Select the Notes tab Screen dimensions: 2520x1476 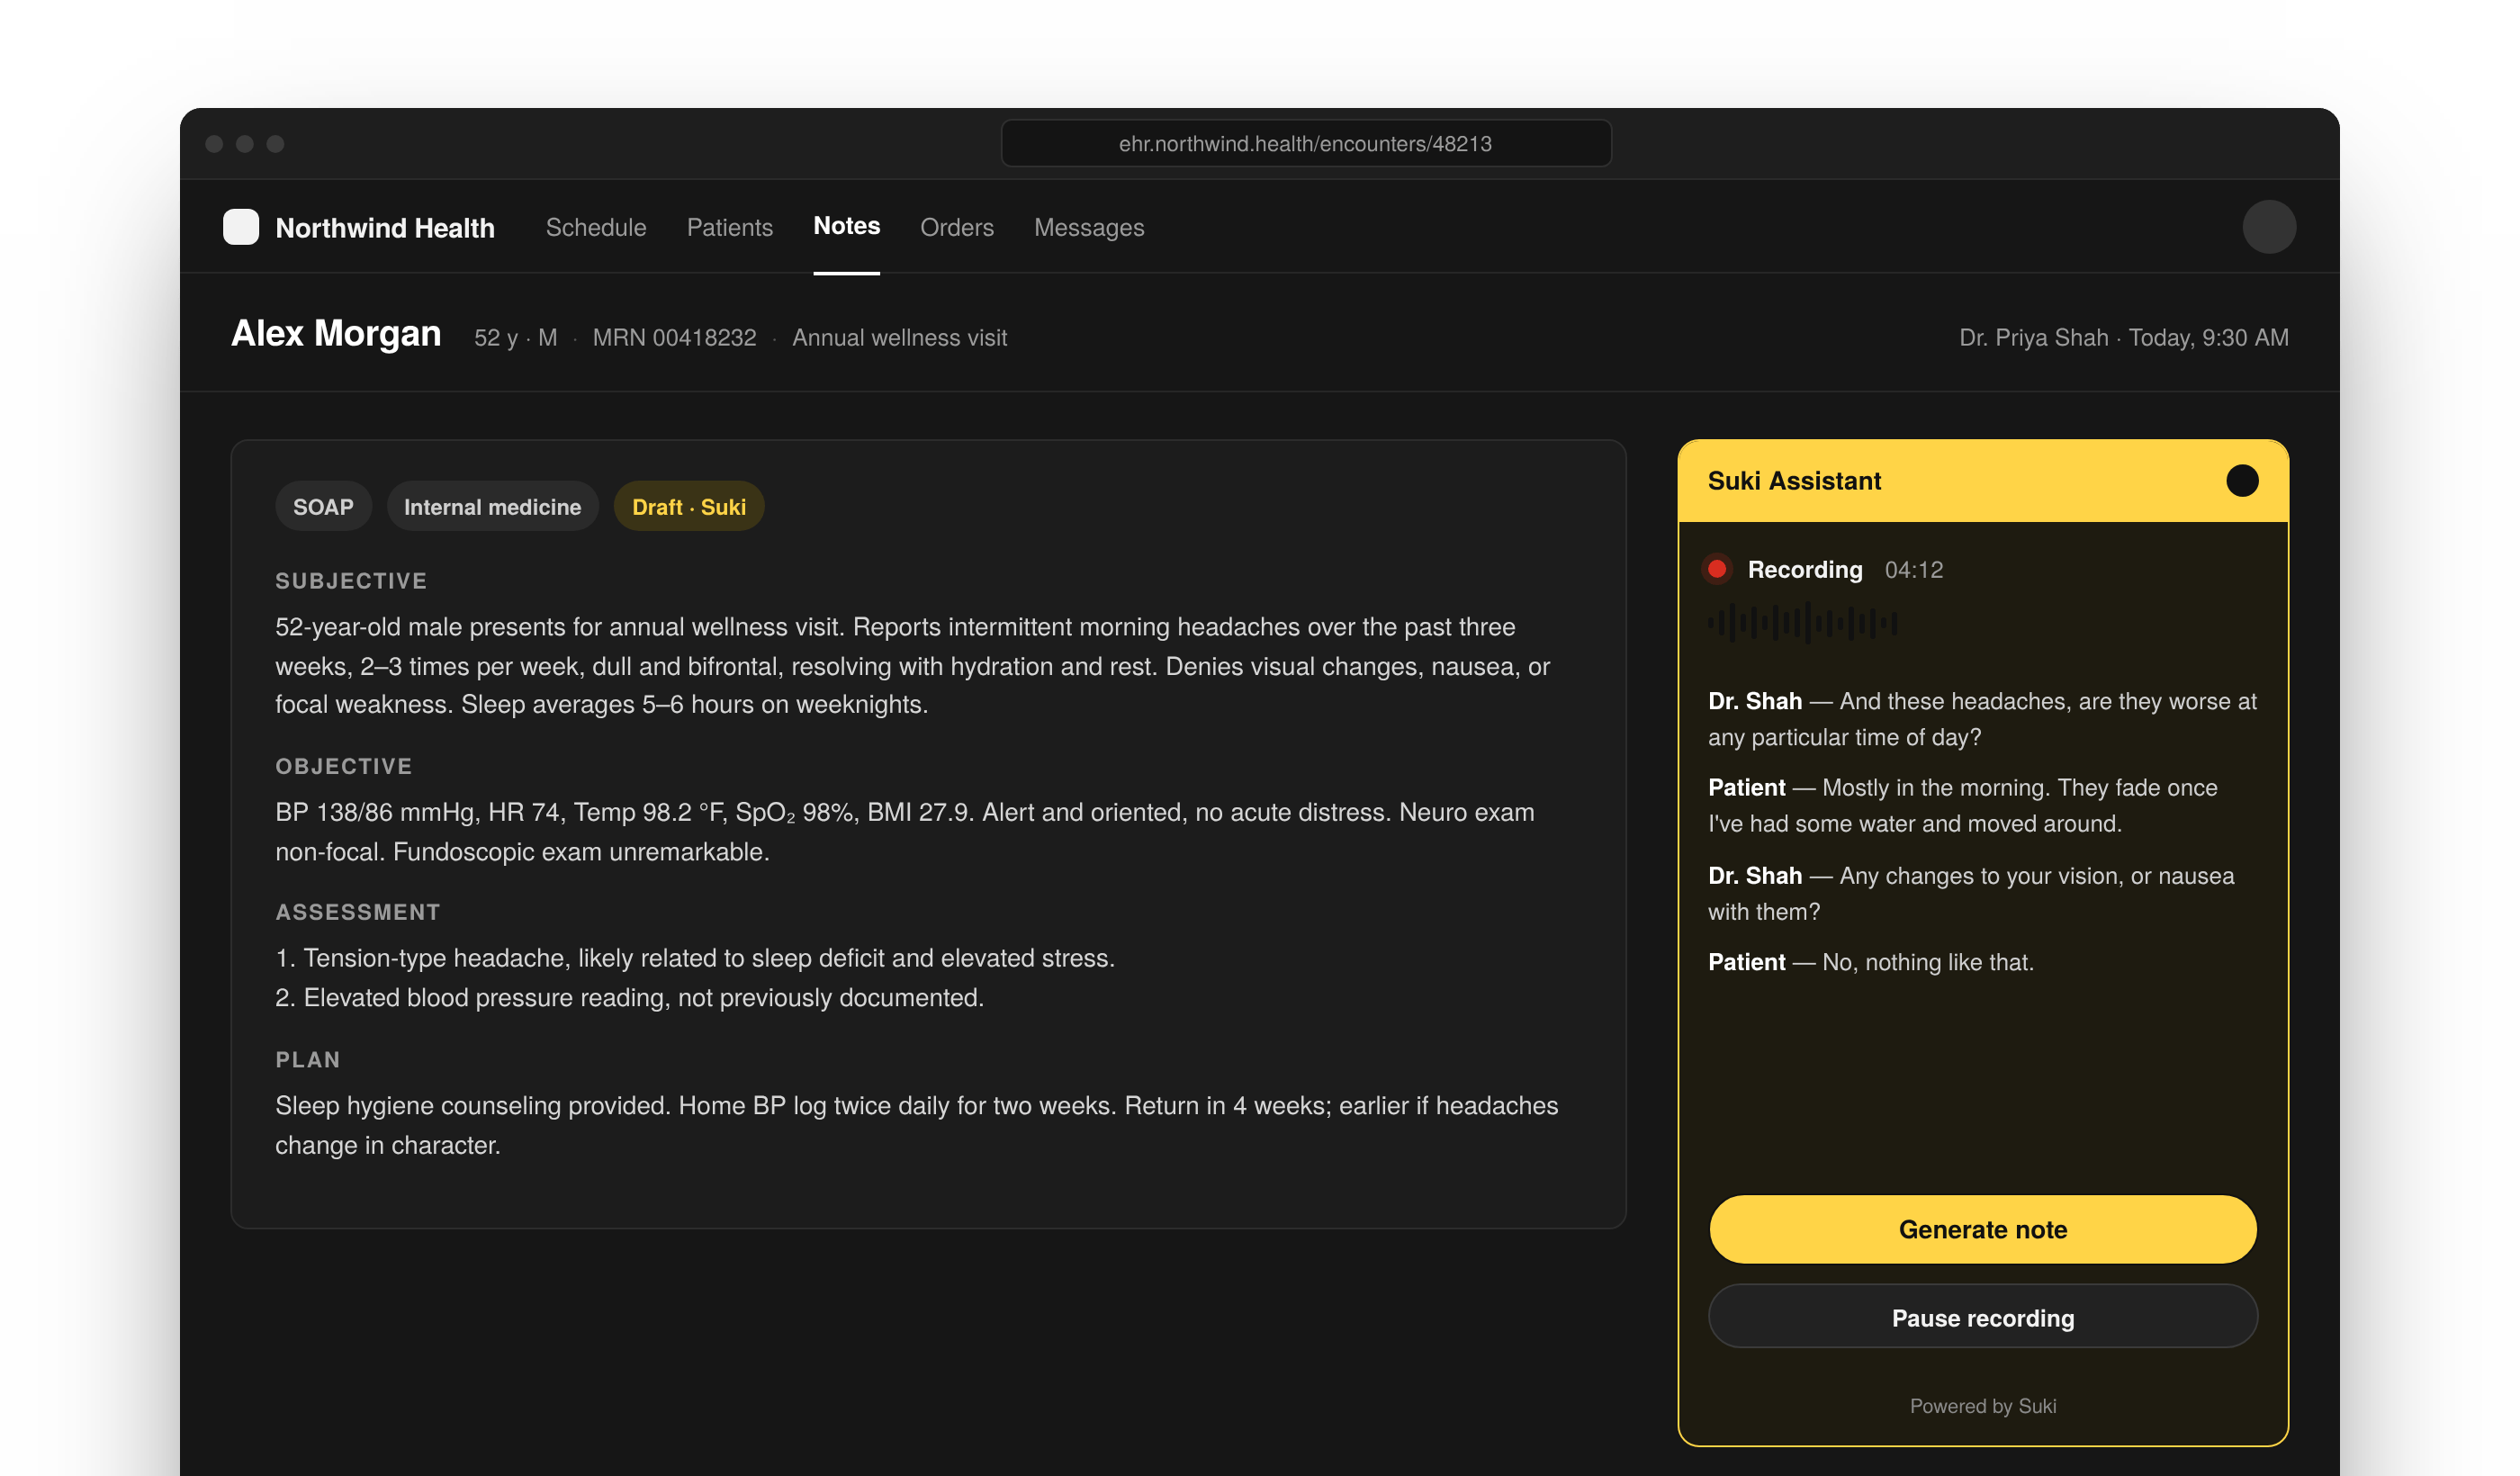click(x=846, y=226)
